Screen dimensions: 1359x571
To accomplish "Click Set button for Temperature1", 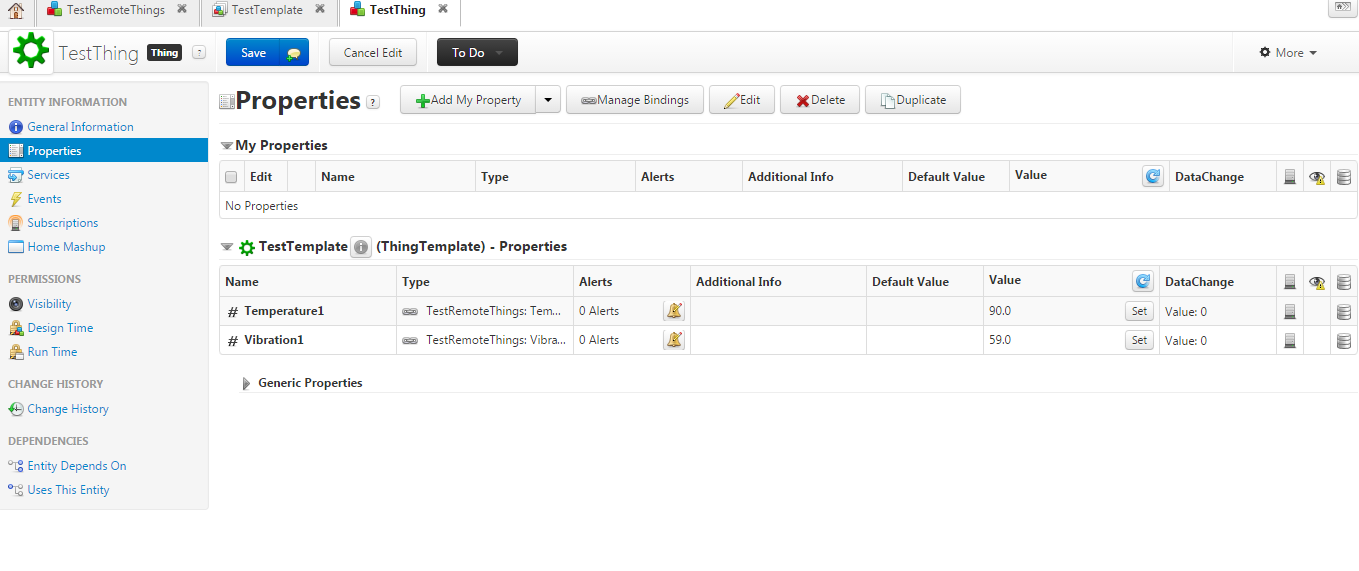I will [x=1139, y=311].
